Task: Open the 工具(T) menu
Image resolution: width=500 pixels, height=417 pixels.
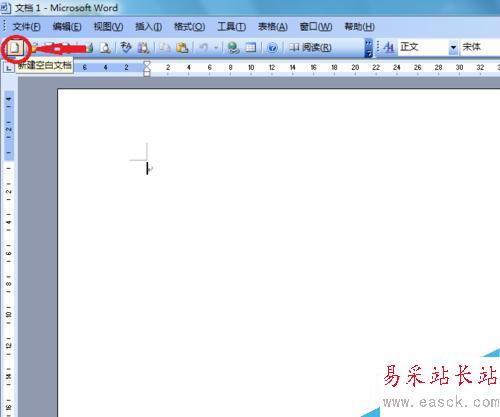Action: 232,27
